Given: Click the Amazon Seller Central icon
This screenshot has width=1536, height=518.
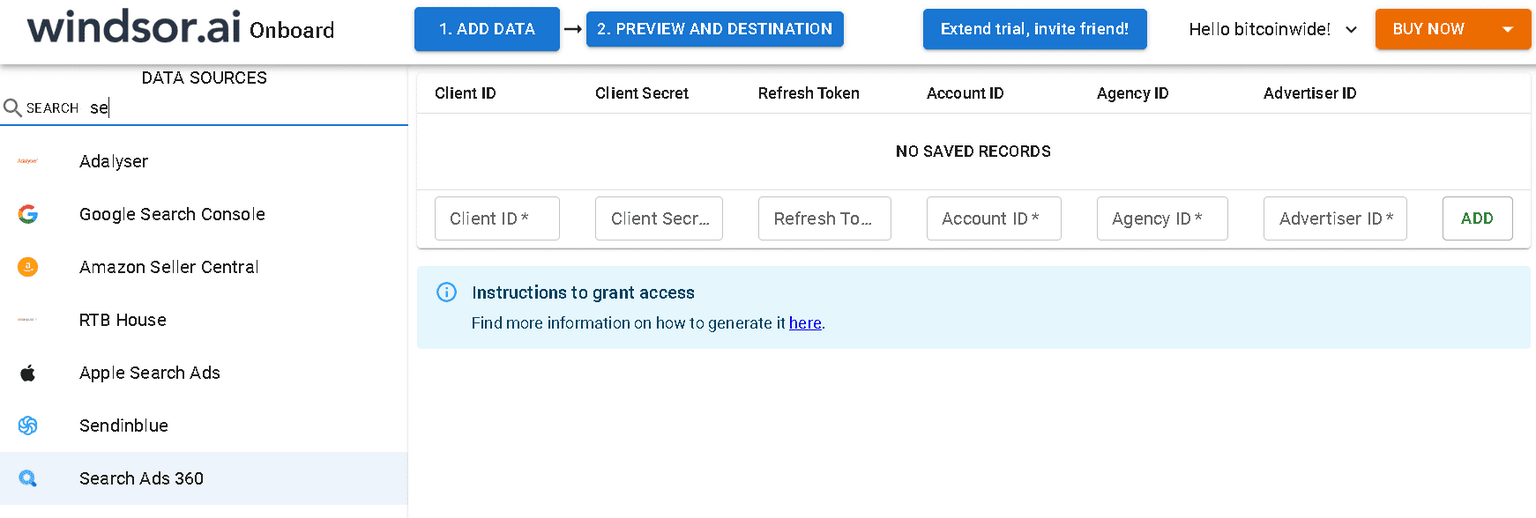Looking at the screenshot, I should click(x=28, y=267).
